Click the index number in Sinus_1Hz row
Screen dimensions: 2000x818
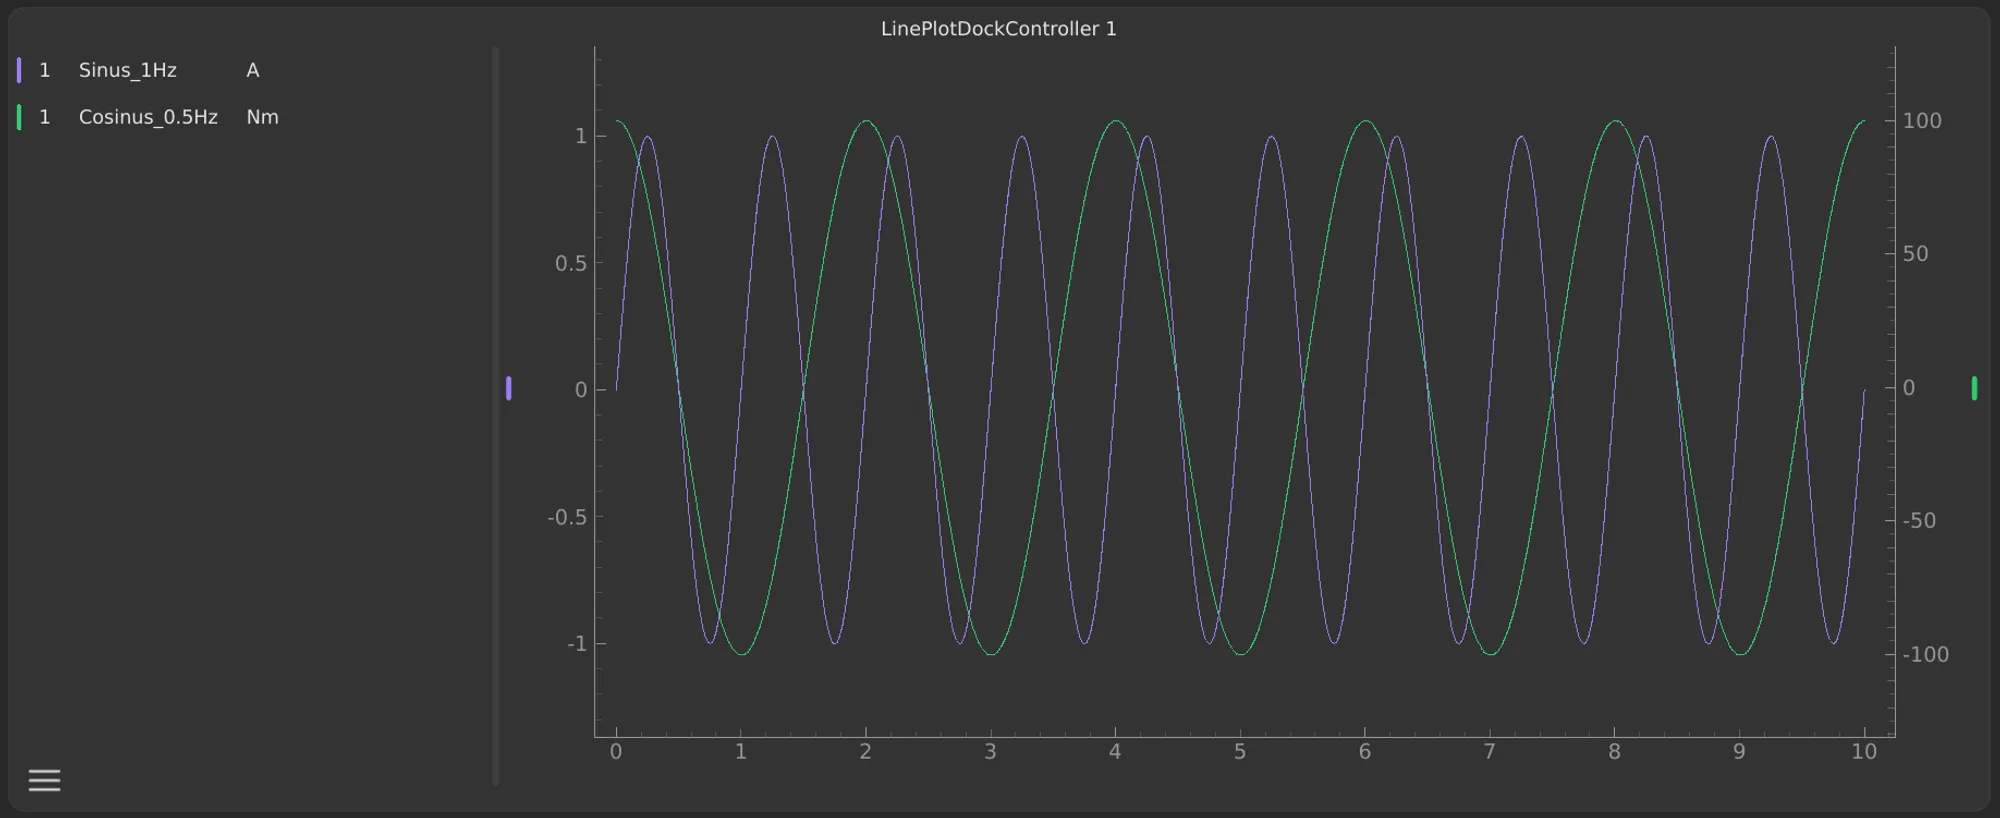(x=44, y=70)
